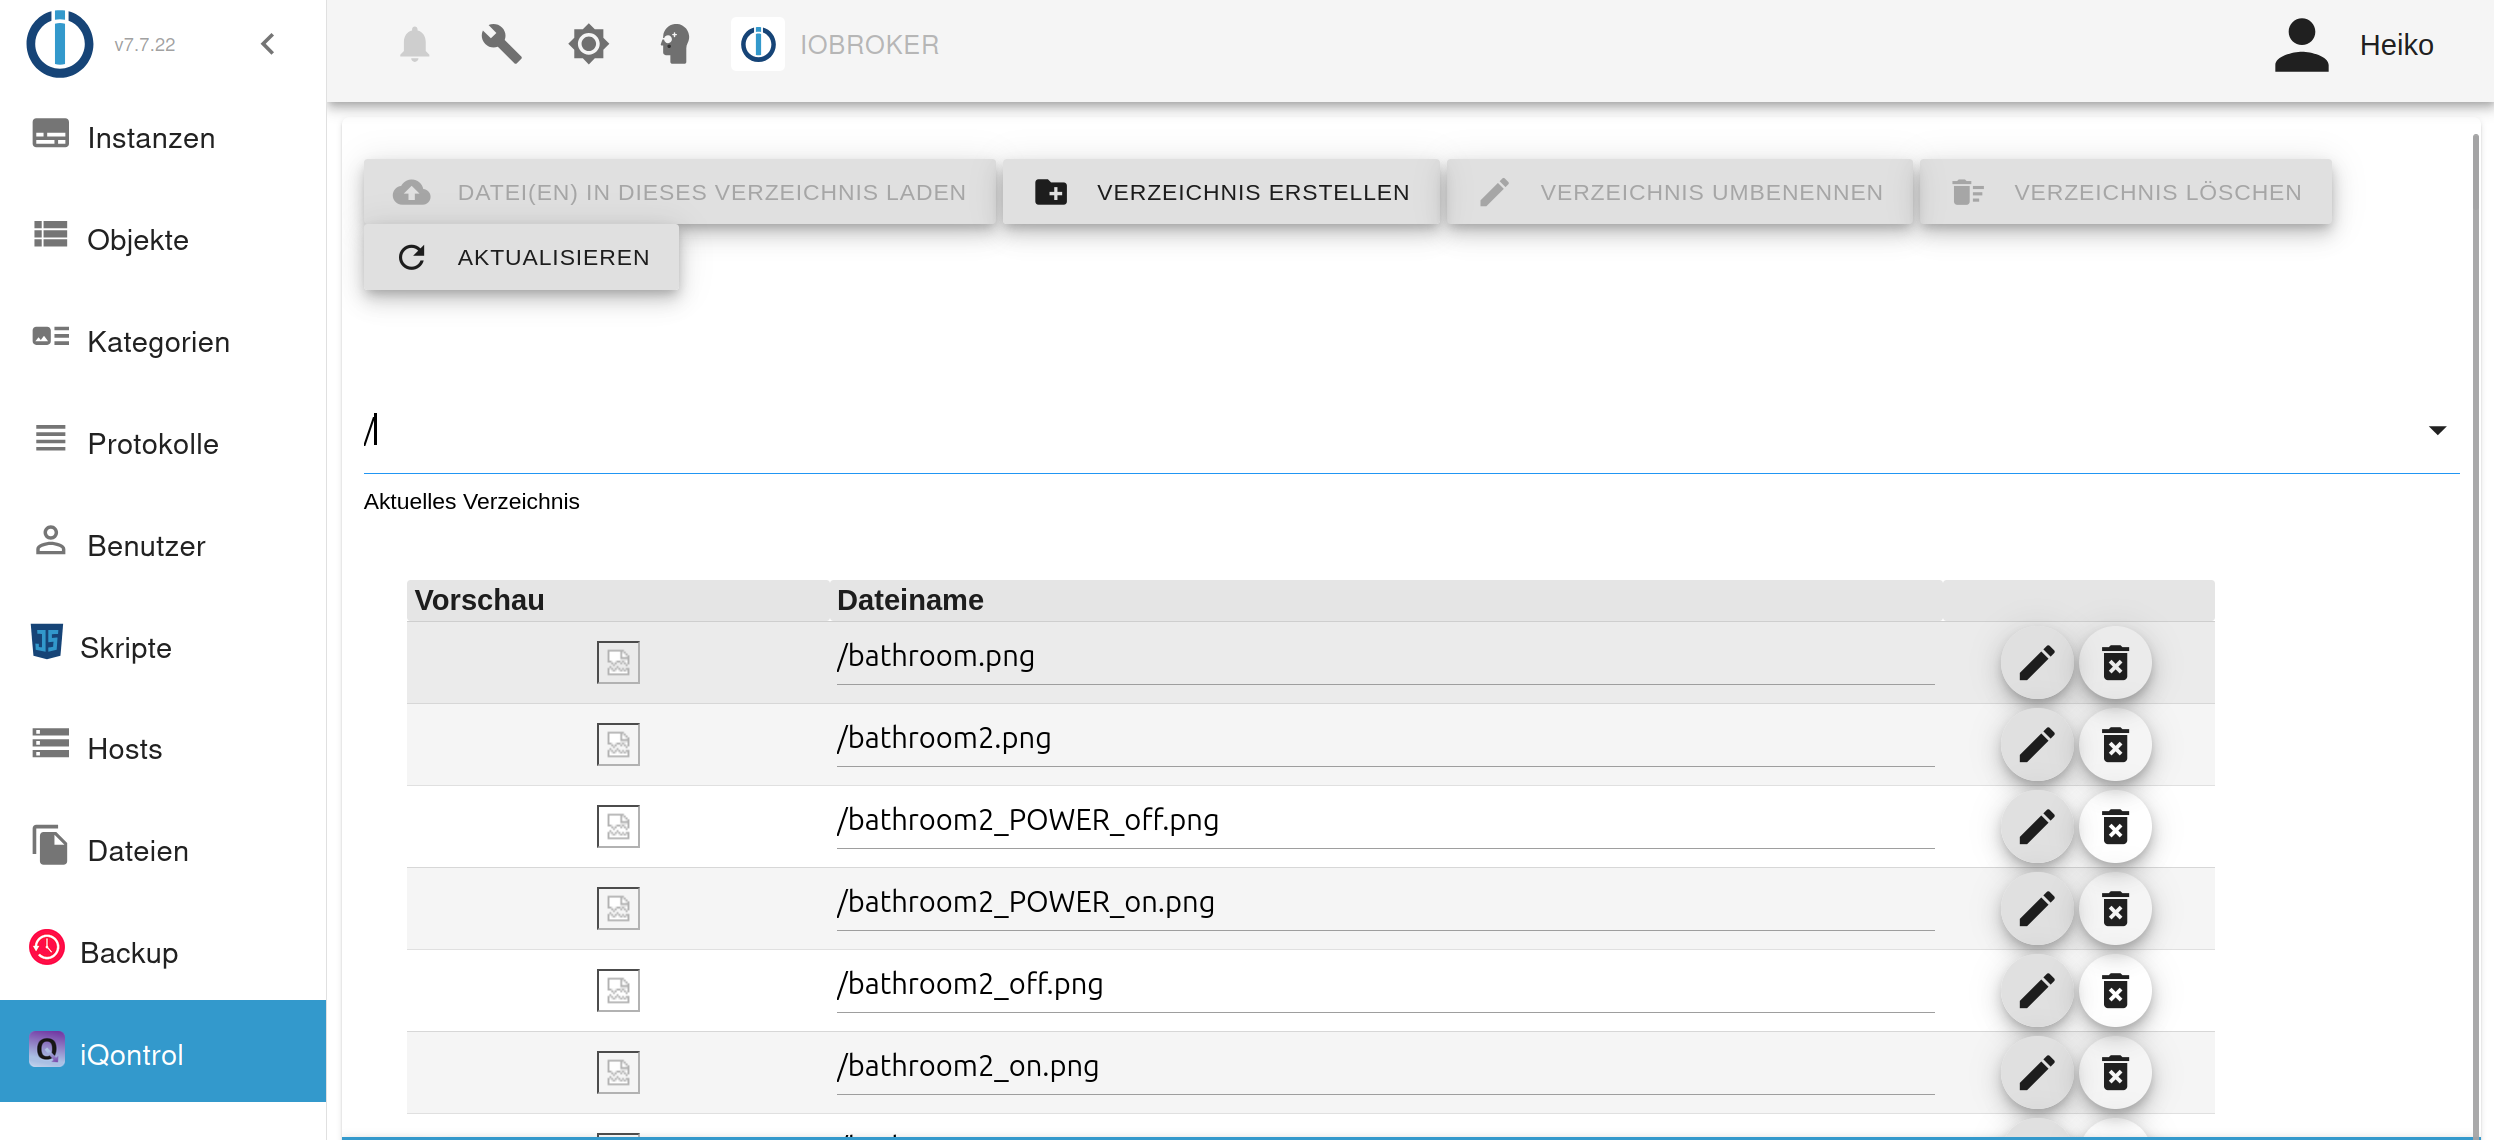Expand the current directory dropdown arrow
The image size is (2494, 1140).
point(2437,430)
